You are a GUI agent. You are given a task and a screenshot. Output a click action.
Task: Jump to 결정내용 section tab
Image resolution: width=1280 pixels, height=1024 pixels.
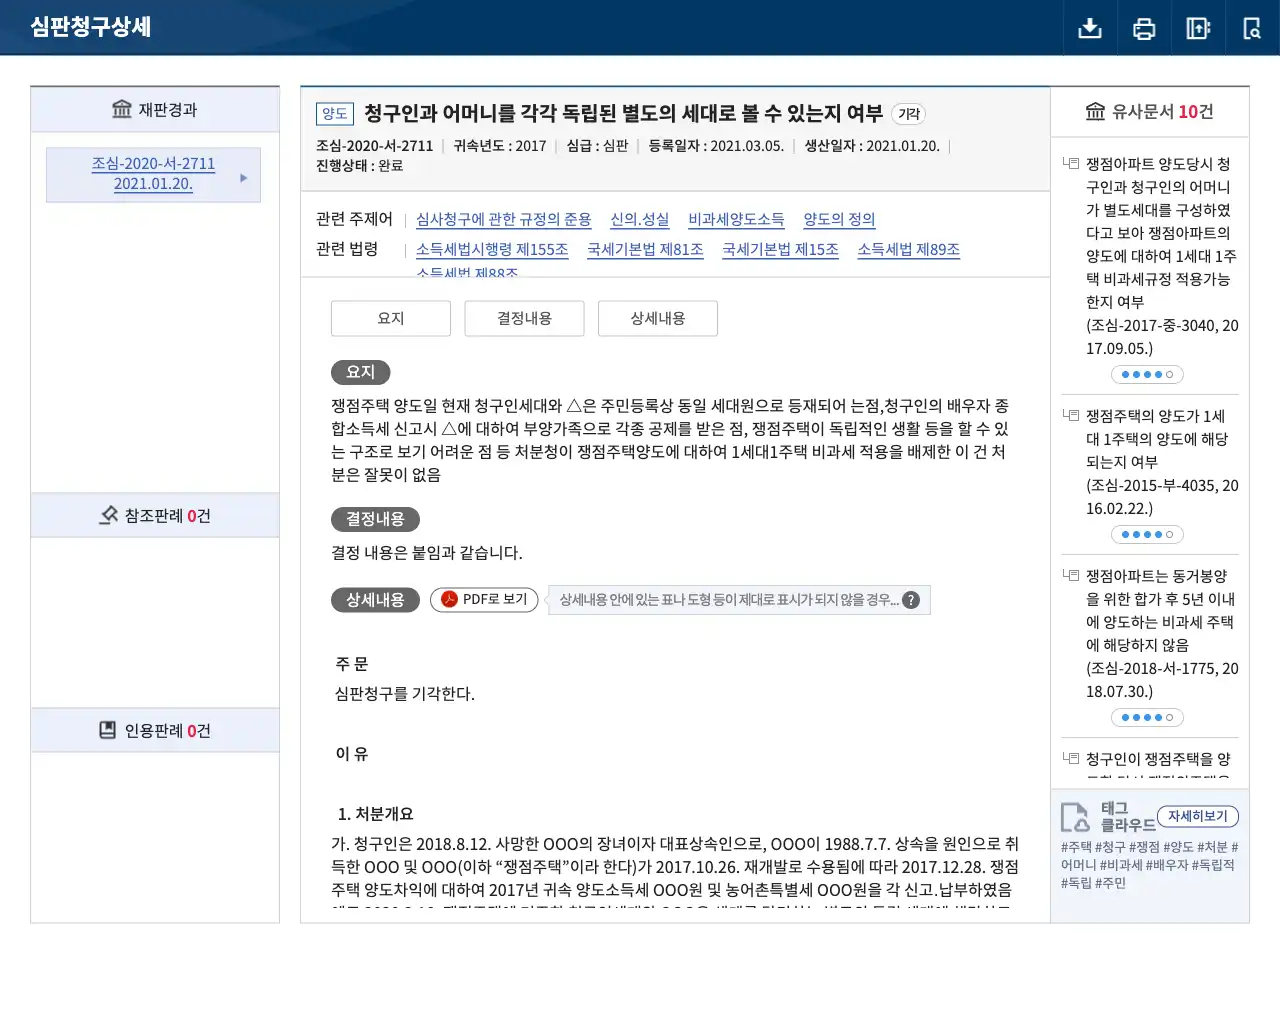coord(524,318)
